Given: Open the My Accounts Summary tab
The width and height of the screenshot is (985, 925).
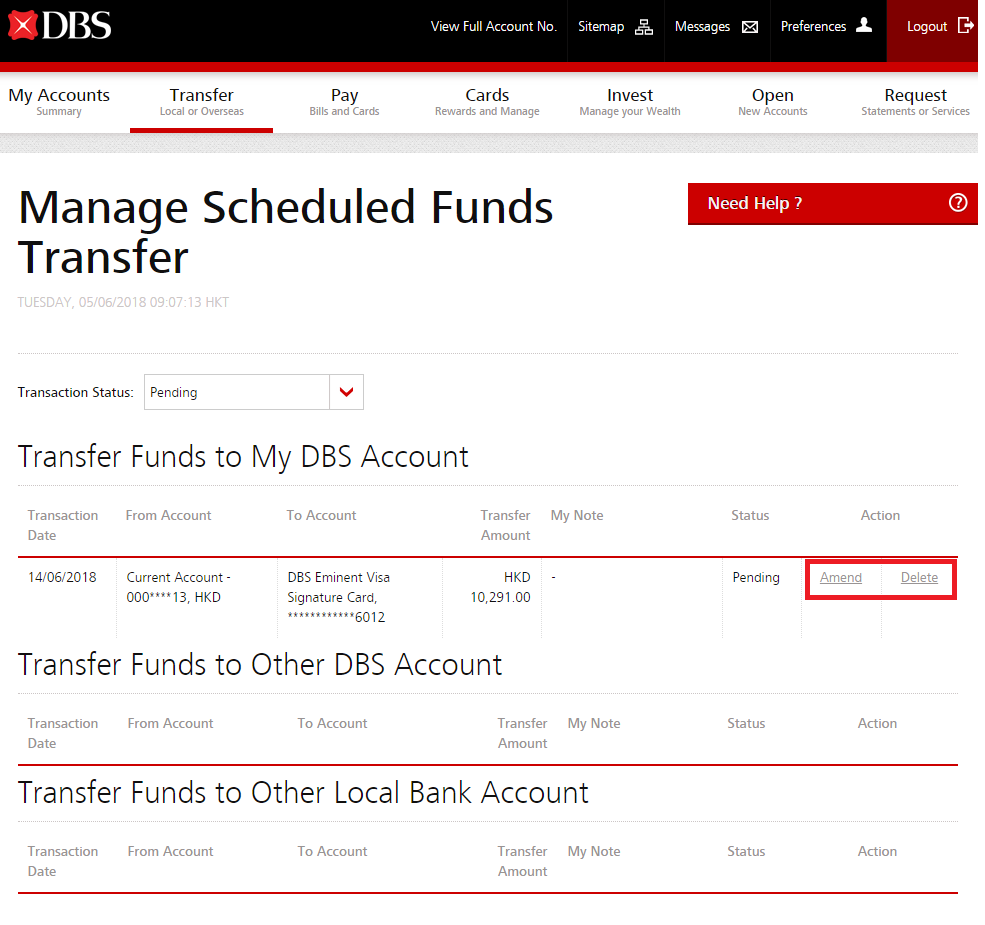Looking at the screenshot, I should (x=59, y=102).
